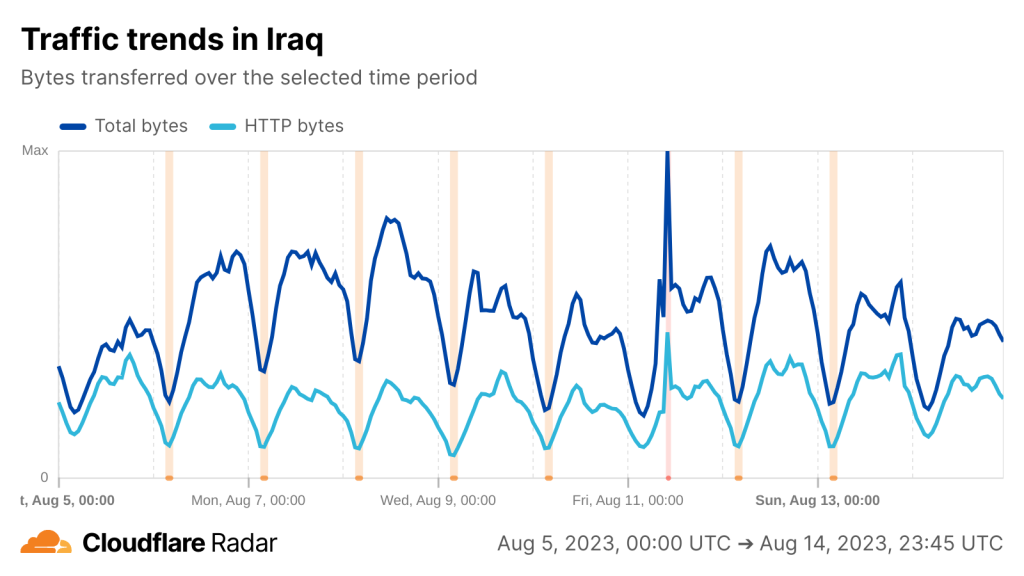Click the Cloudflare orange cloud logo
The height and width of the screenshot is (576, 1024).
(x=46, y=543)
